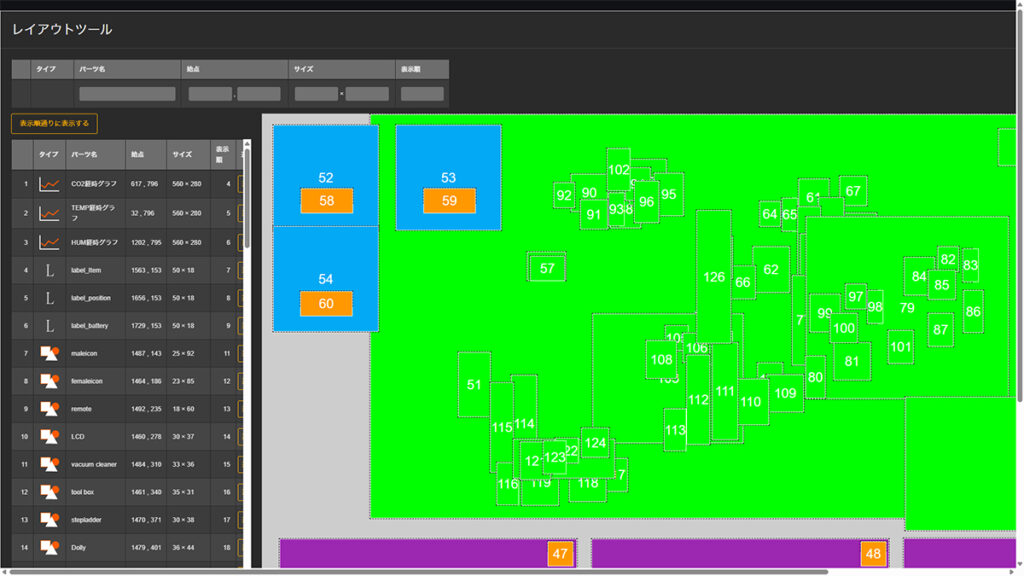
Task: Select orange block 58 on canvas
Action: [327, 201]
